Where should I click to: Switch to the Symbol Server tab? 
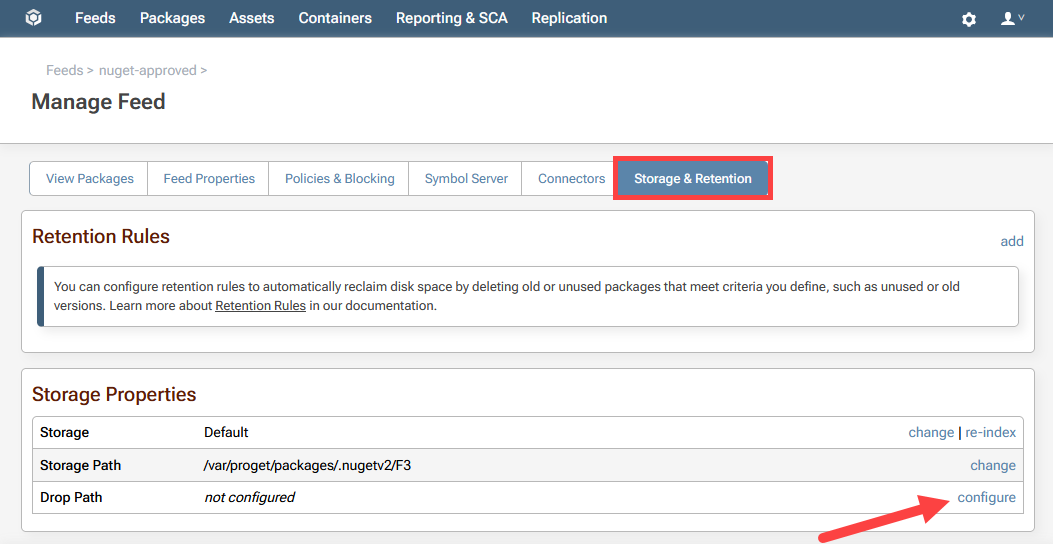(466, 178)
